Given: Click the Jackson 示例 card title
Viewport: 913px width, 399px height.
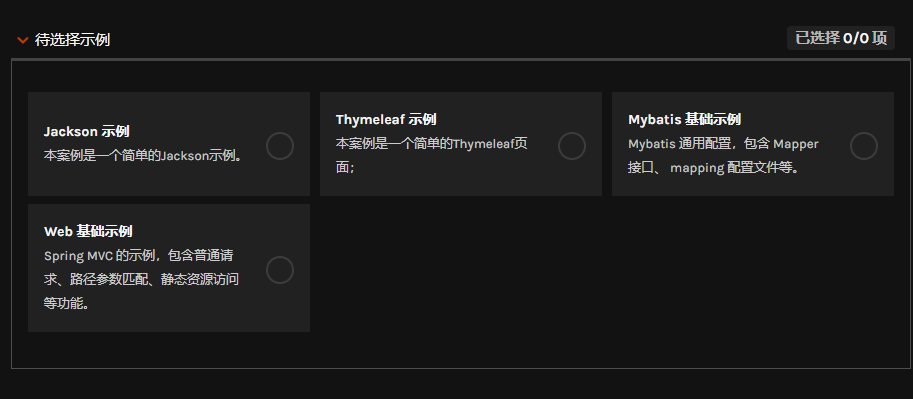Looking at the screenshot, I should [86, 132].
